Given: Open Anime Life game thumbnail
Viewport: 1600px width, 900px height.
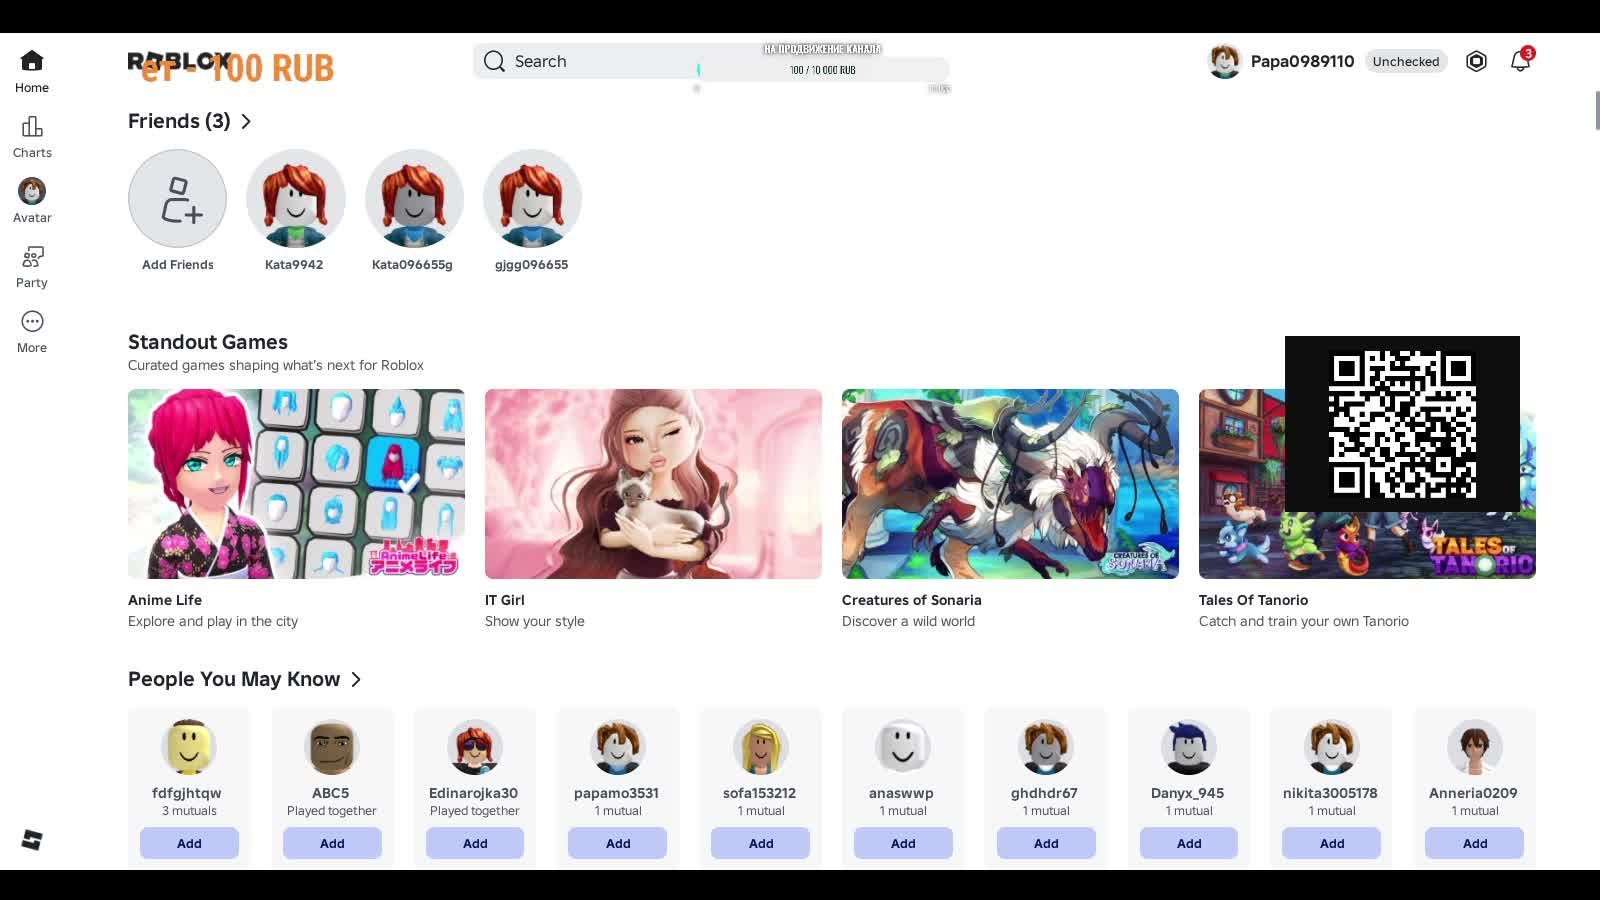Looking at the screenshot, I should click(296, 484).
